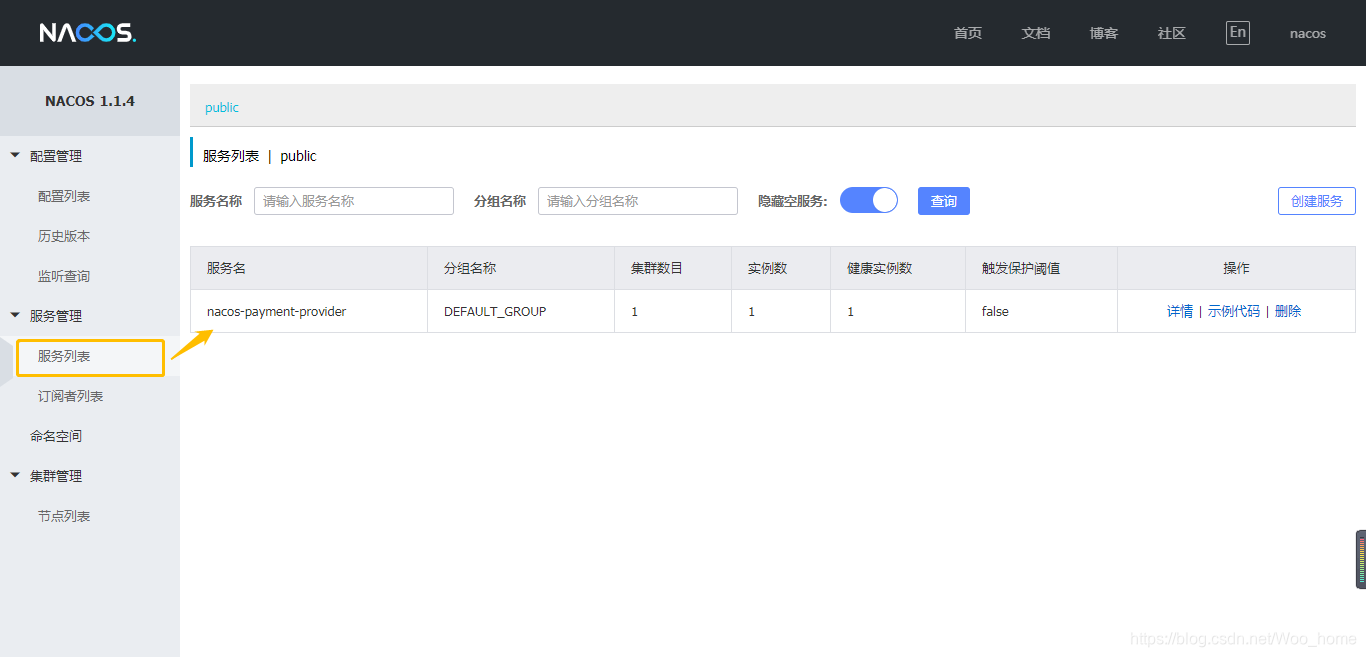Click the 触发保护阈值 column header
This screenshot has height=657, width=1366.
click(x=1041, y=268)
